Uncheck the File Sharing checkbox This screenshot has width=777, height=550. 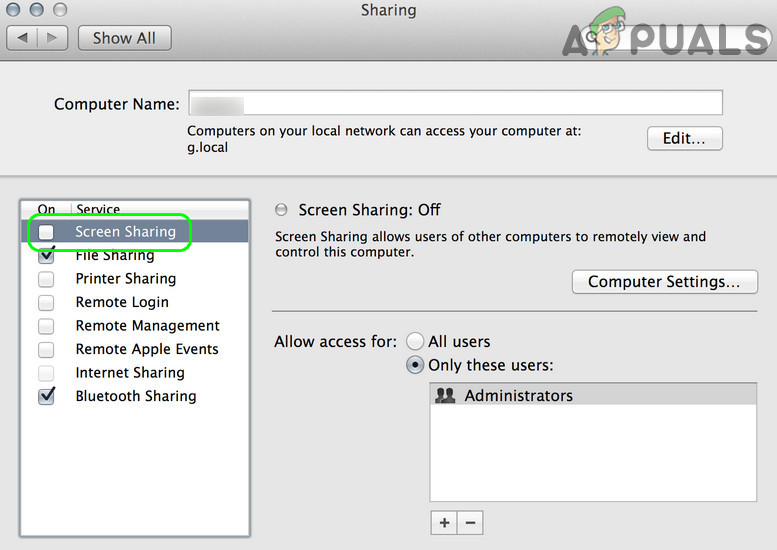(46, 256)
